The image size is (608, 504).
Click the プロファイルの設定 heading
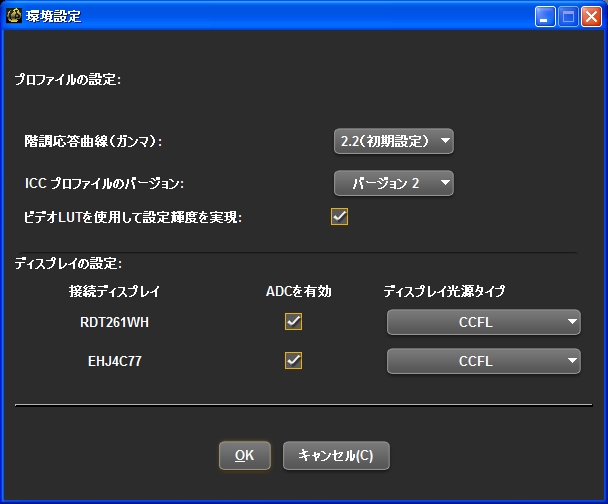pyautogui.click(x=68, y=79)
